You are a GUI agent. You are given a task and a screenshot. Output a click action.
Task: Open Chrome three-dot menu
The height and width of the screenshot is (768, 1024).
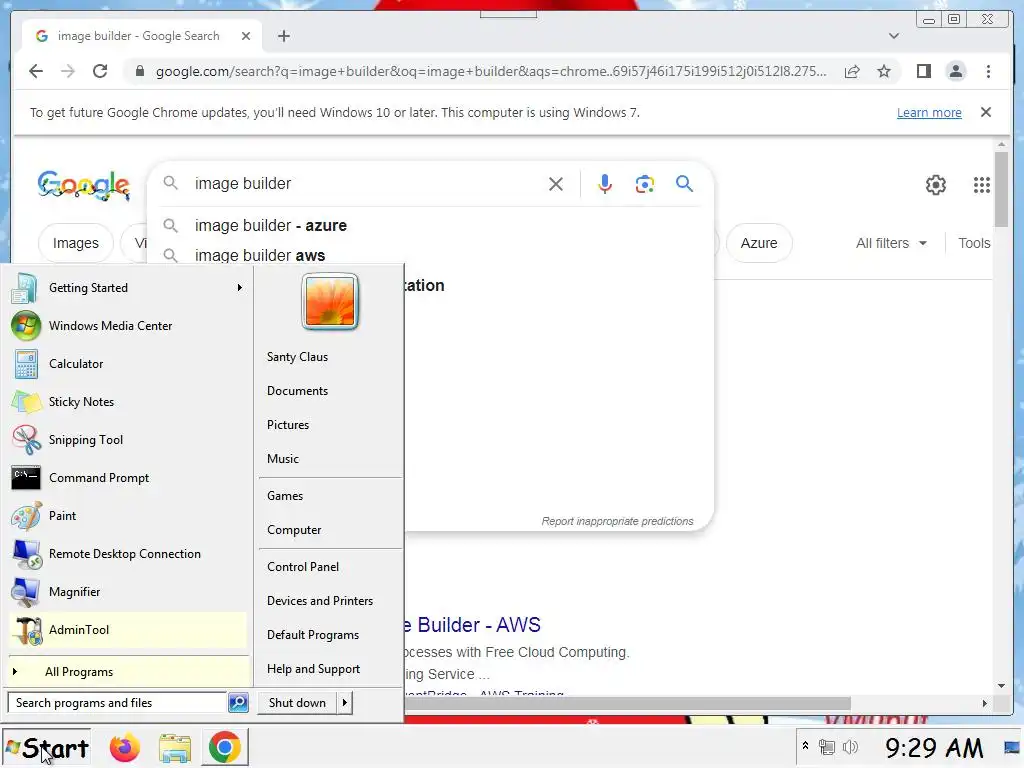click(988, 71)
